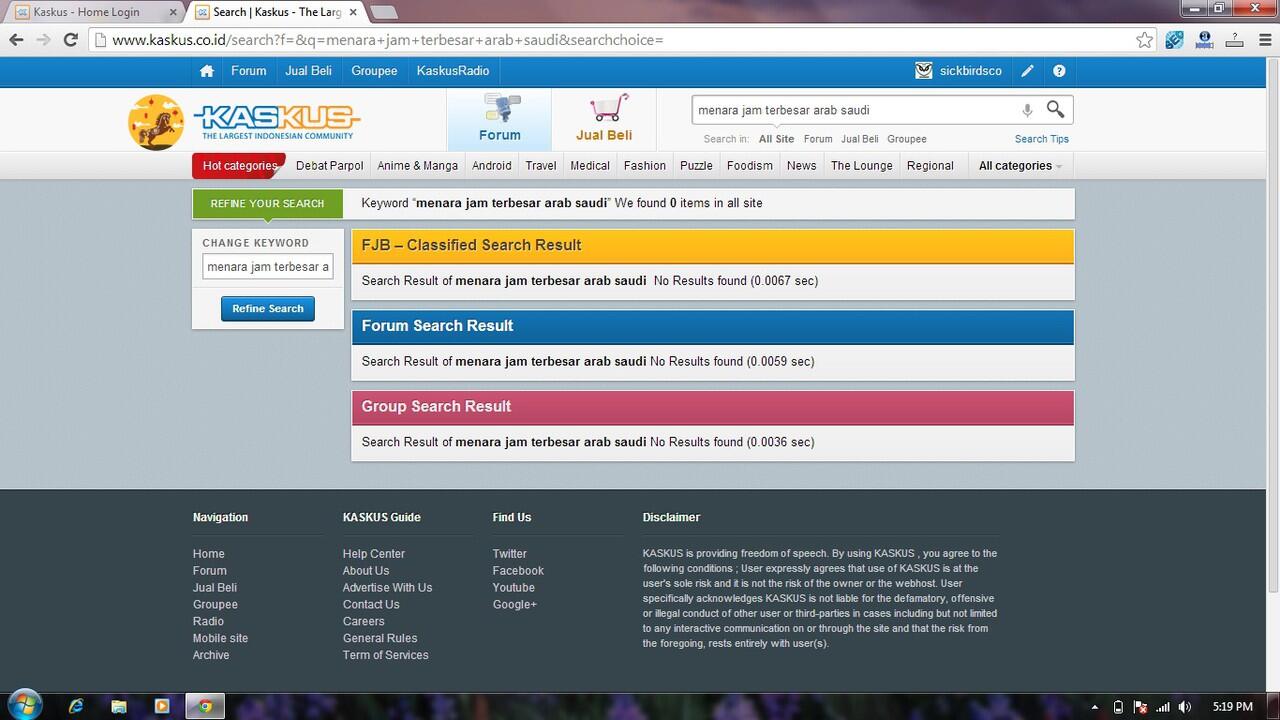The width and height of the screenshot is (1280, 720).
Task: Open KaskusRadio link
Action: click(453, 71)
